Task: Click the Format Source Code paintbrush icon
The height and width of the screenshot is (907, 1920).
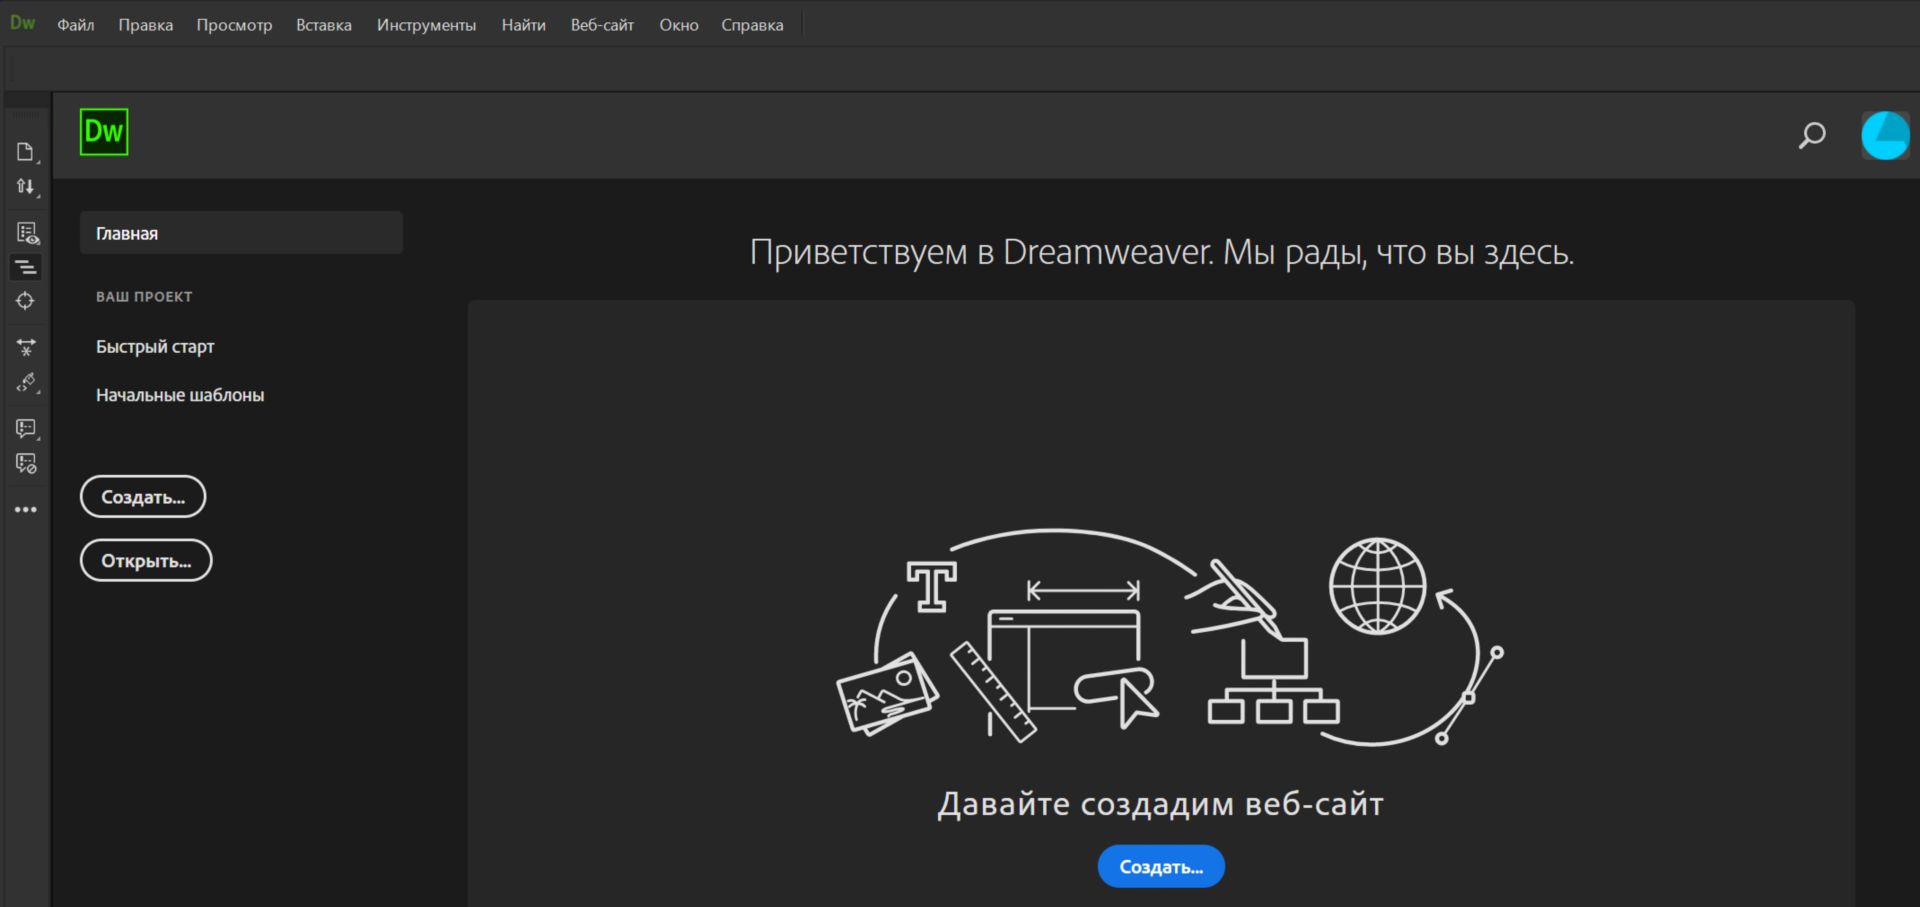Action: (x=27, y=383)
